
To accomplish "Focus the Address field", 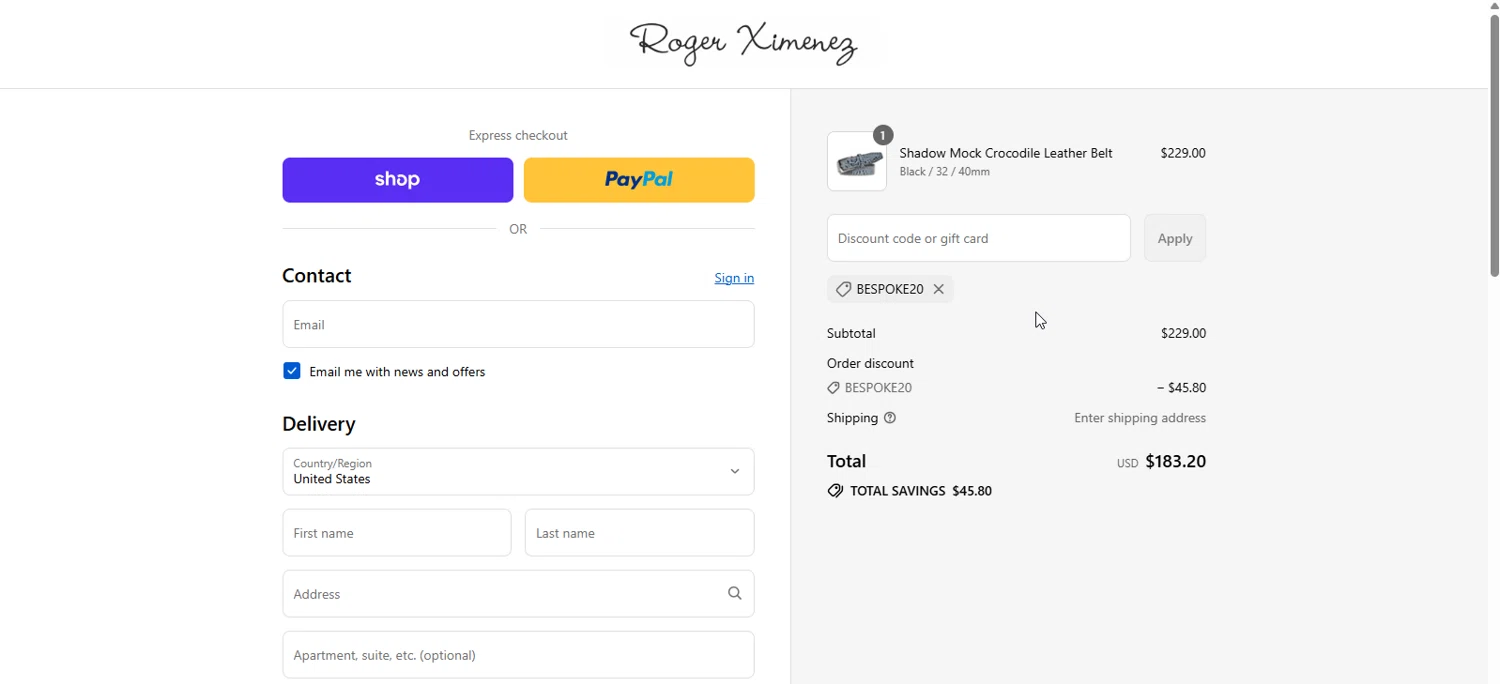I will (x=518, y=594).
